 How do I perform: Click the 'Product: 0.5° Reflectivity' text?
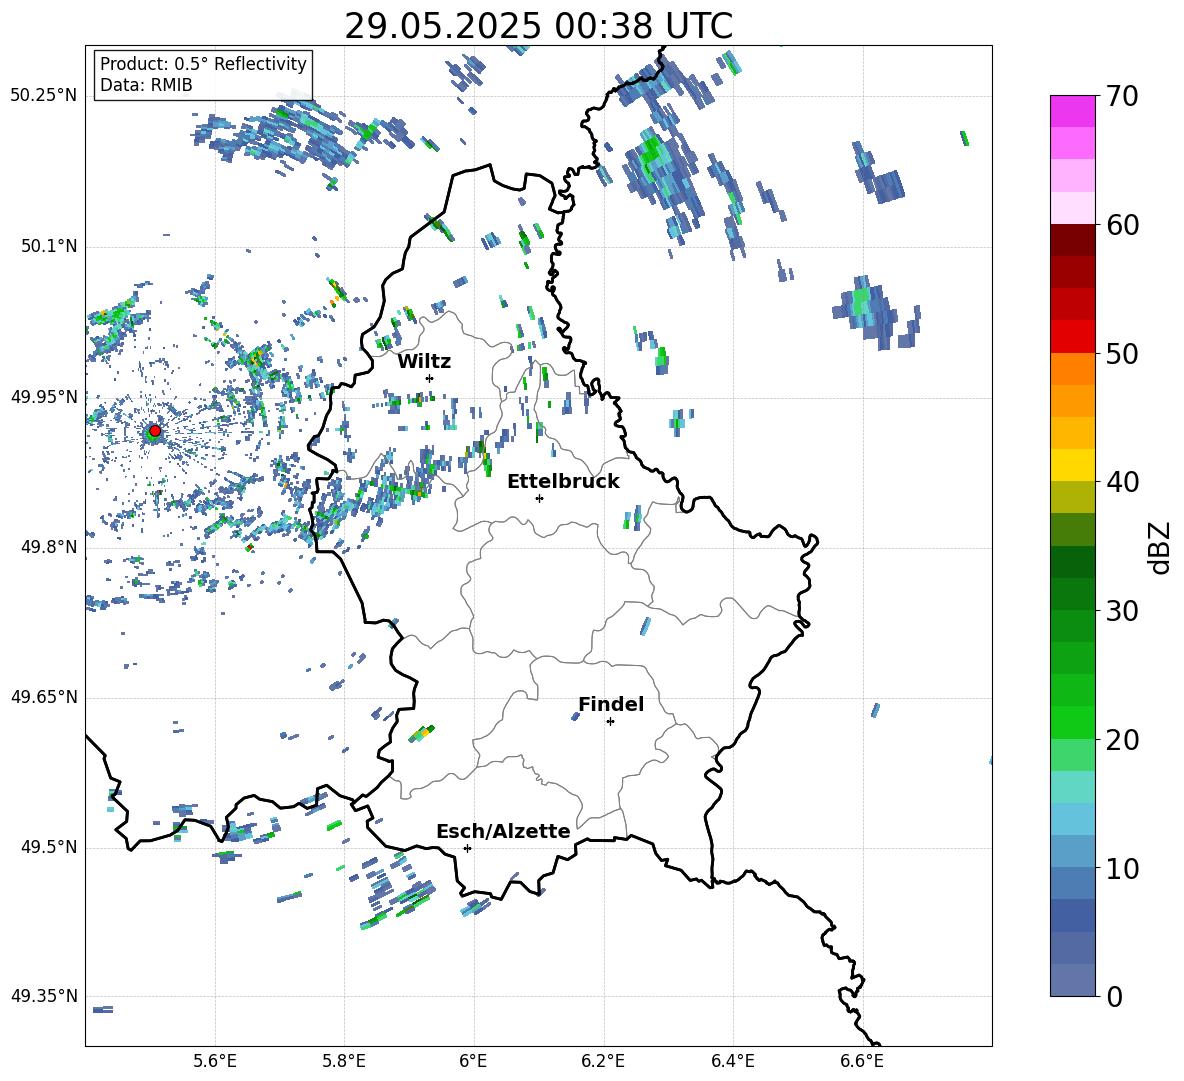point(203,64)
